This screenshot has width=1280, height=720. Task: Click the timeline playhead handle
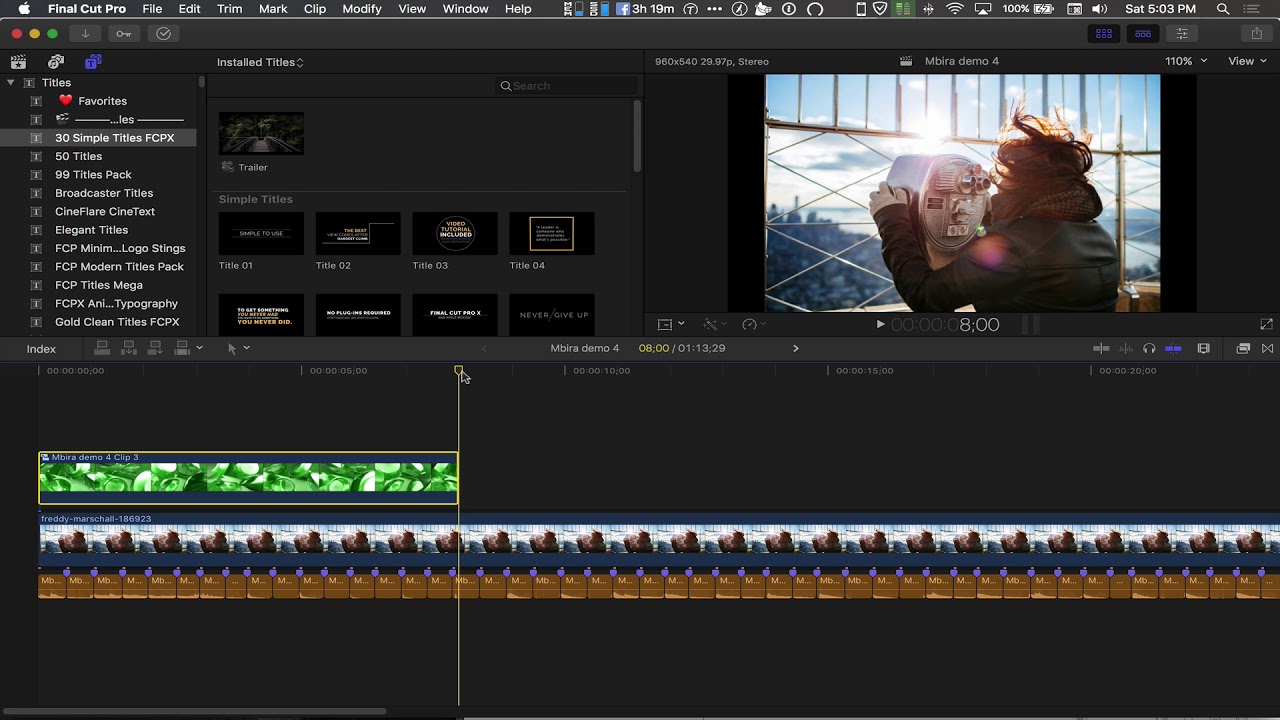(x=459, y=371)
